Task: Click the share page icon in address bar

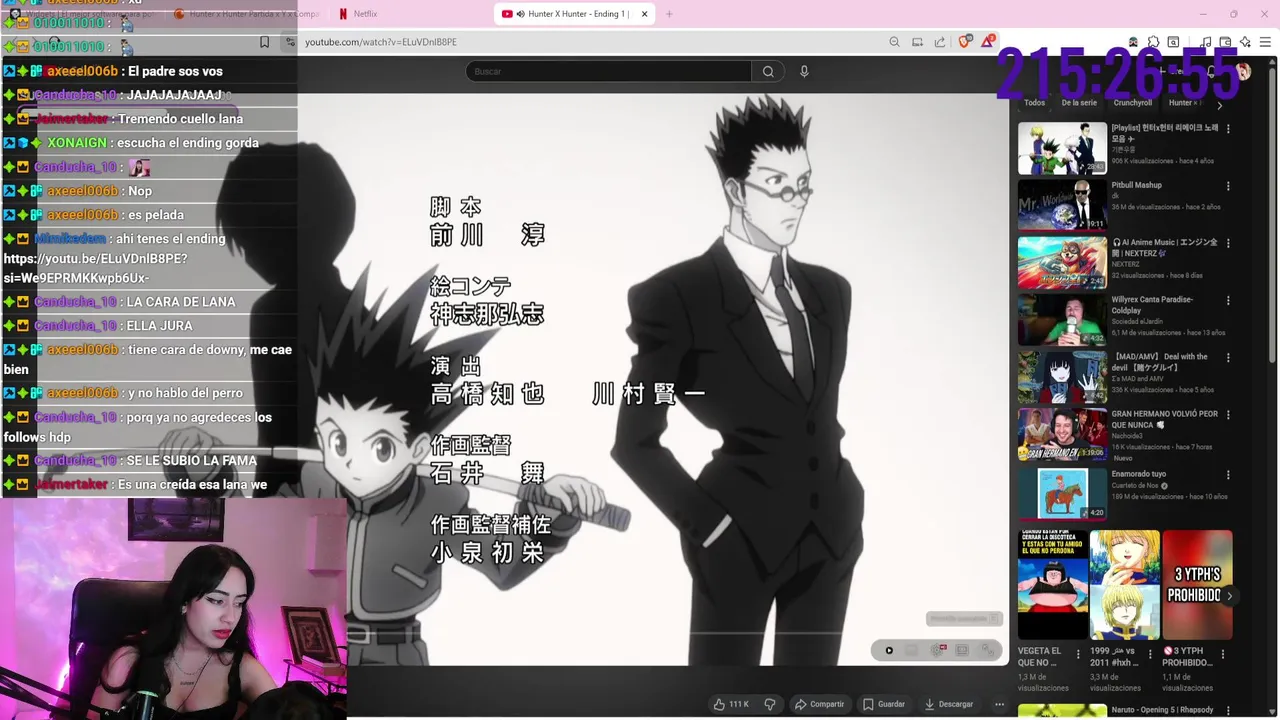Action: [x=940, y=42]
